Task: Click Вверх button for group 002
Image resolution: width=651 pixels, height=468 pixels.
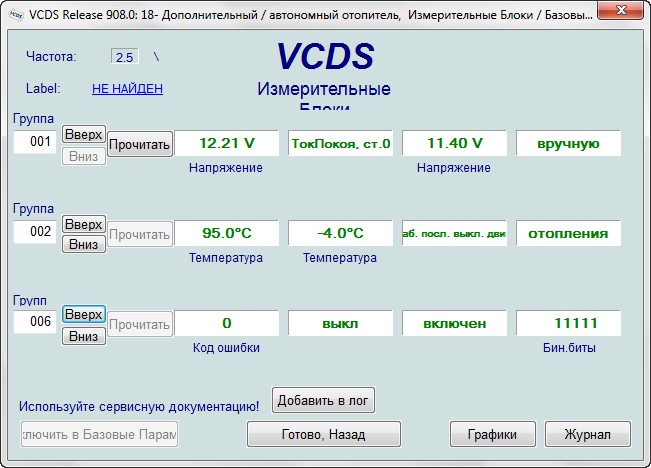Action: click(x=84, y=224)
